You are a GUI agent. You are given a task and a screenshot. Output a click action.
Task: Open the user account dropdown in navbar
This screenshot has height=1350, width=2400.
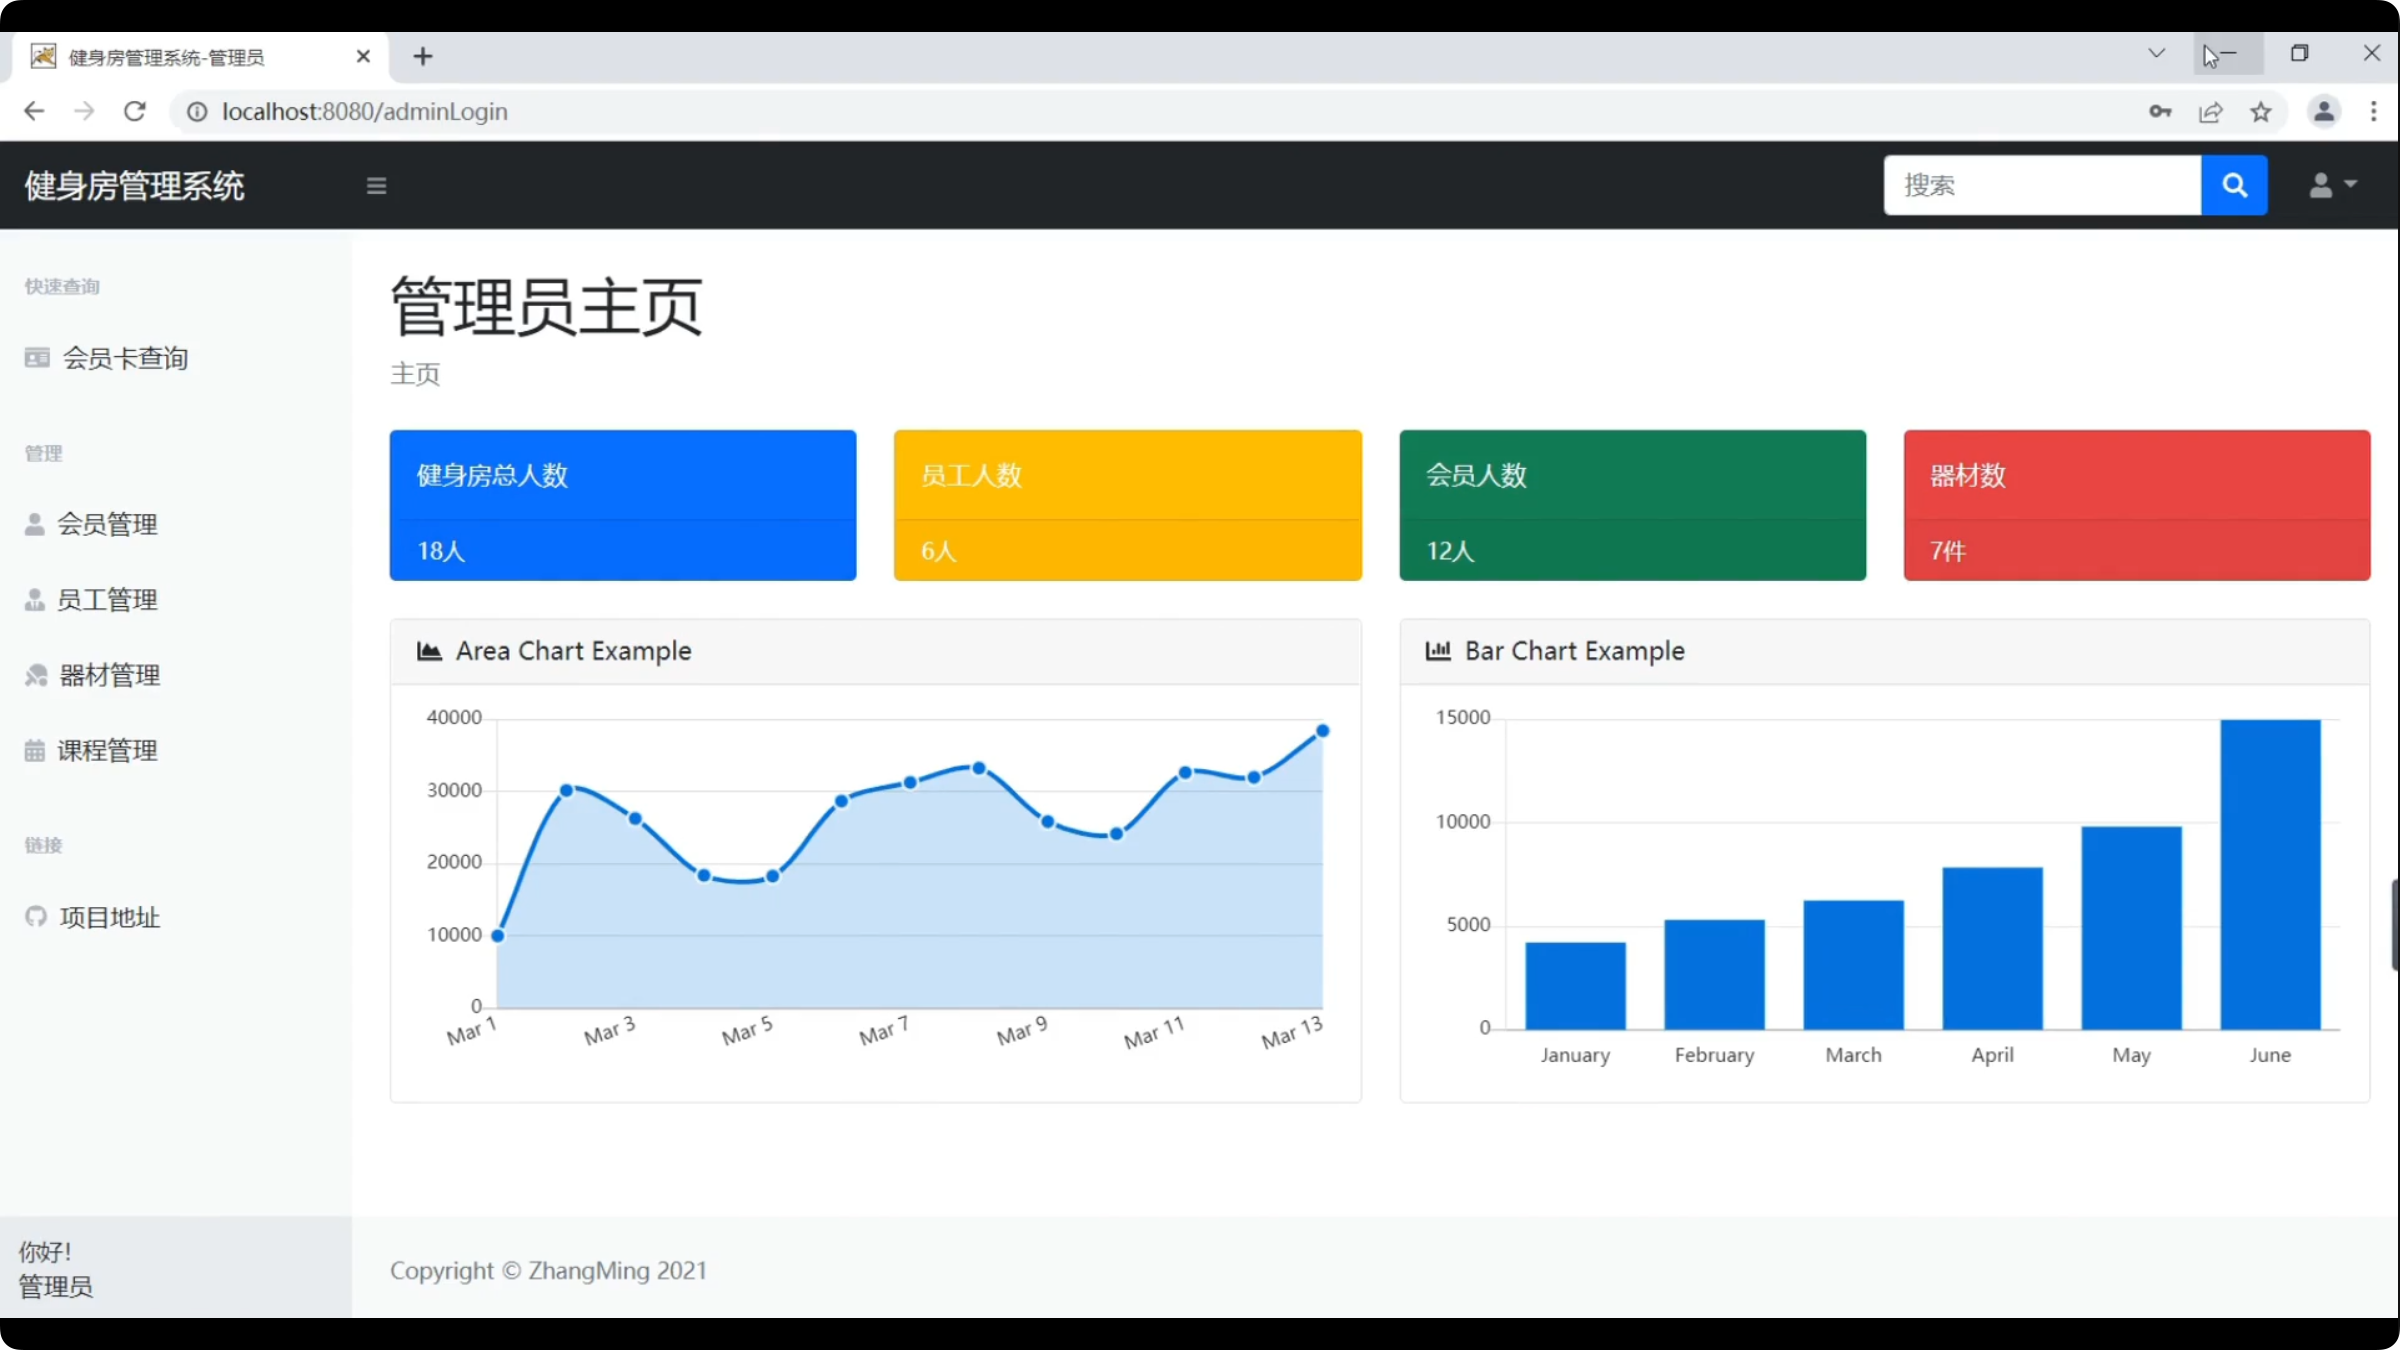pos(2332,185)
